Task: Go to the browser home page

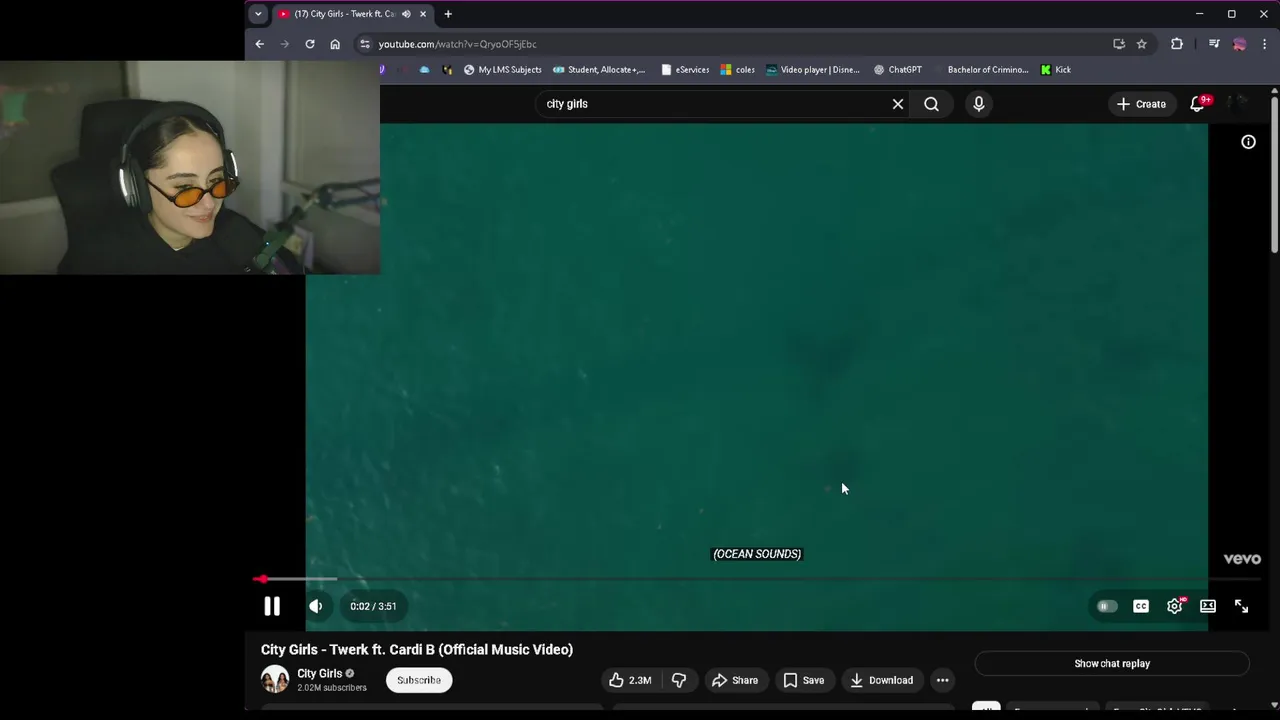Action: coord(335,44)
